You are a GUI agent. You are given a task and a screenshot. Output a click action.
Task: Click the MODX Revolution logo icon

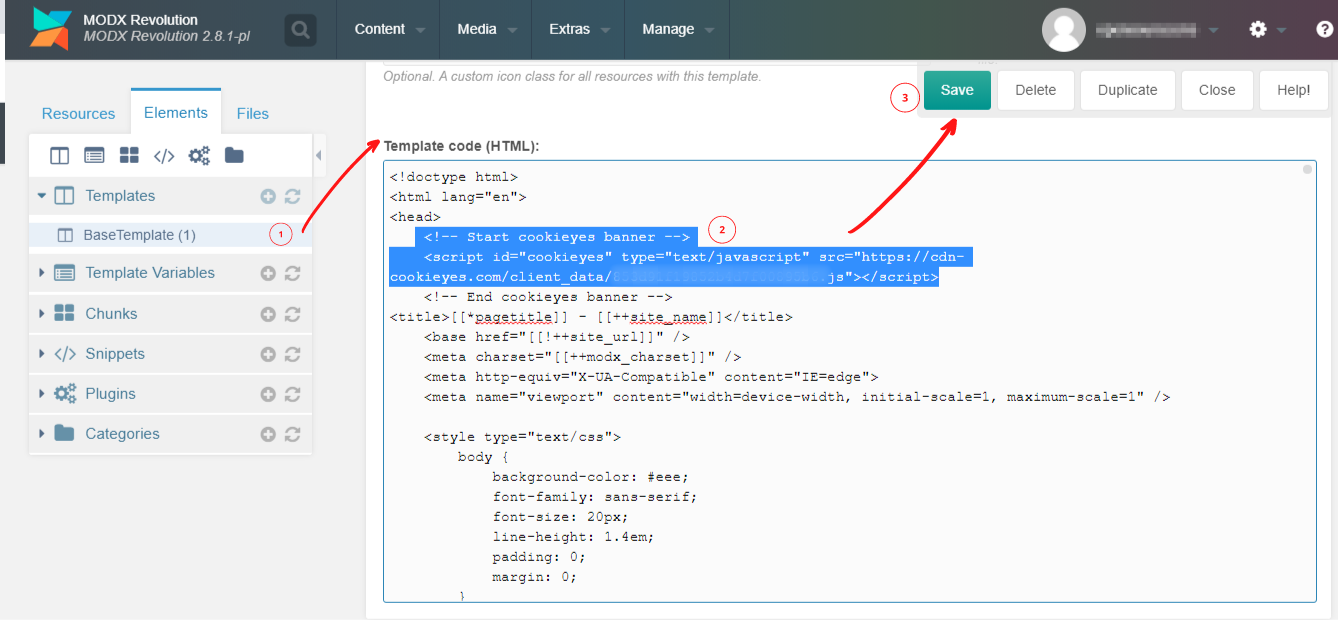tap(50, 29)
